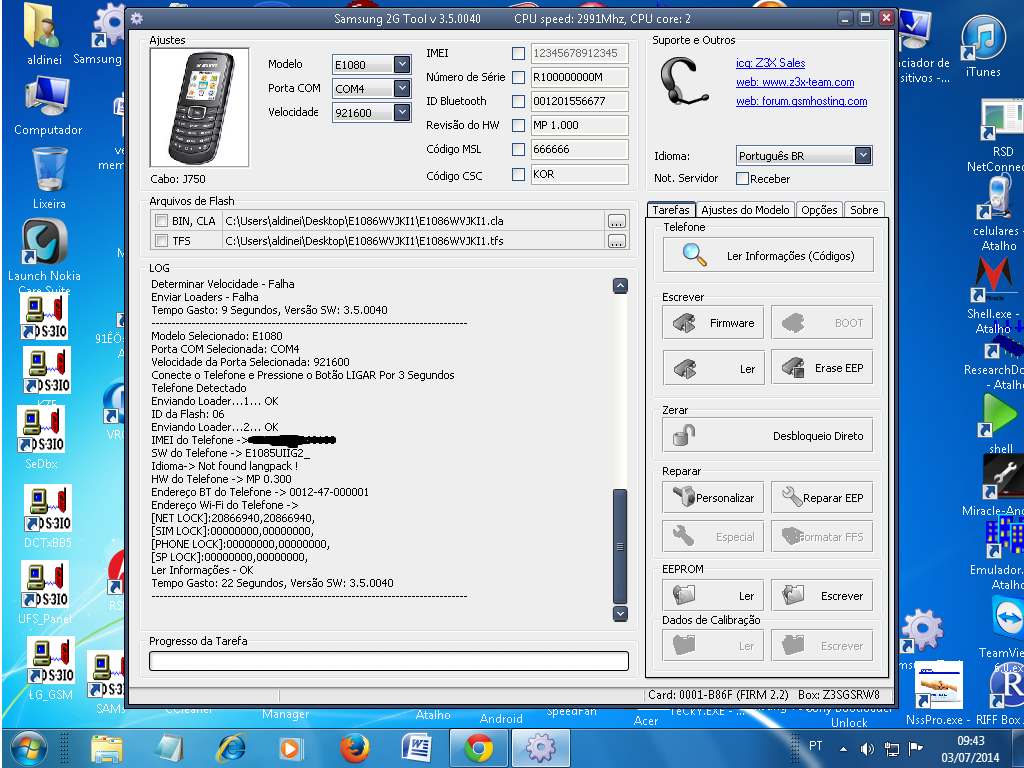The height and width of the screenshot is (768, 1024).
Task: Open the gear menu icon in title bar
Action: pyautogui.click(x=137, y=18)
